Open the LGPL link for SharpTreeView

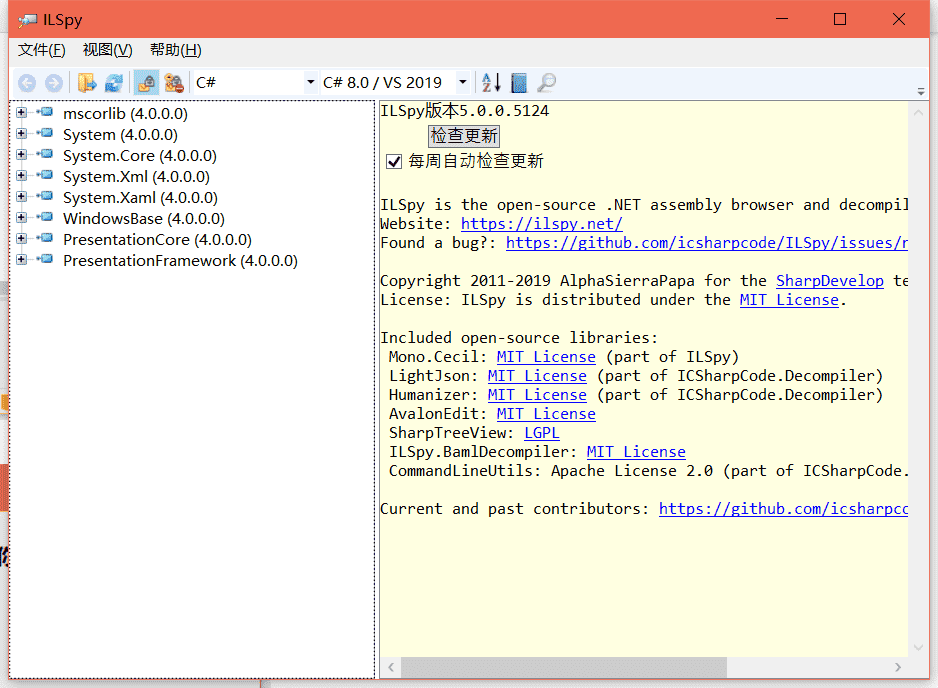pos(542,433)
